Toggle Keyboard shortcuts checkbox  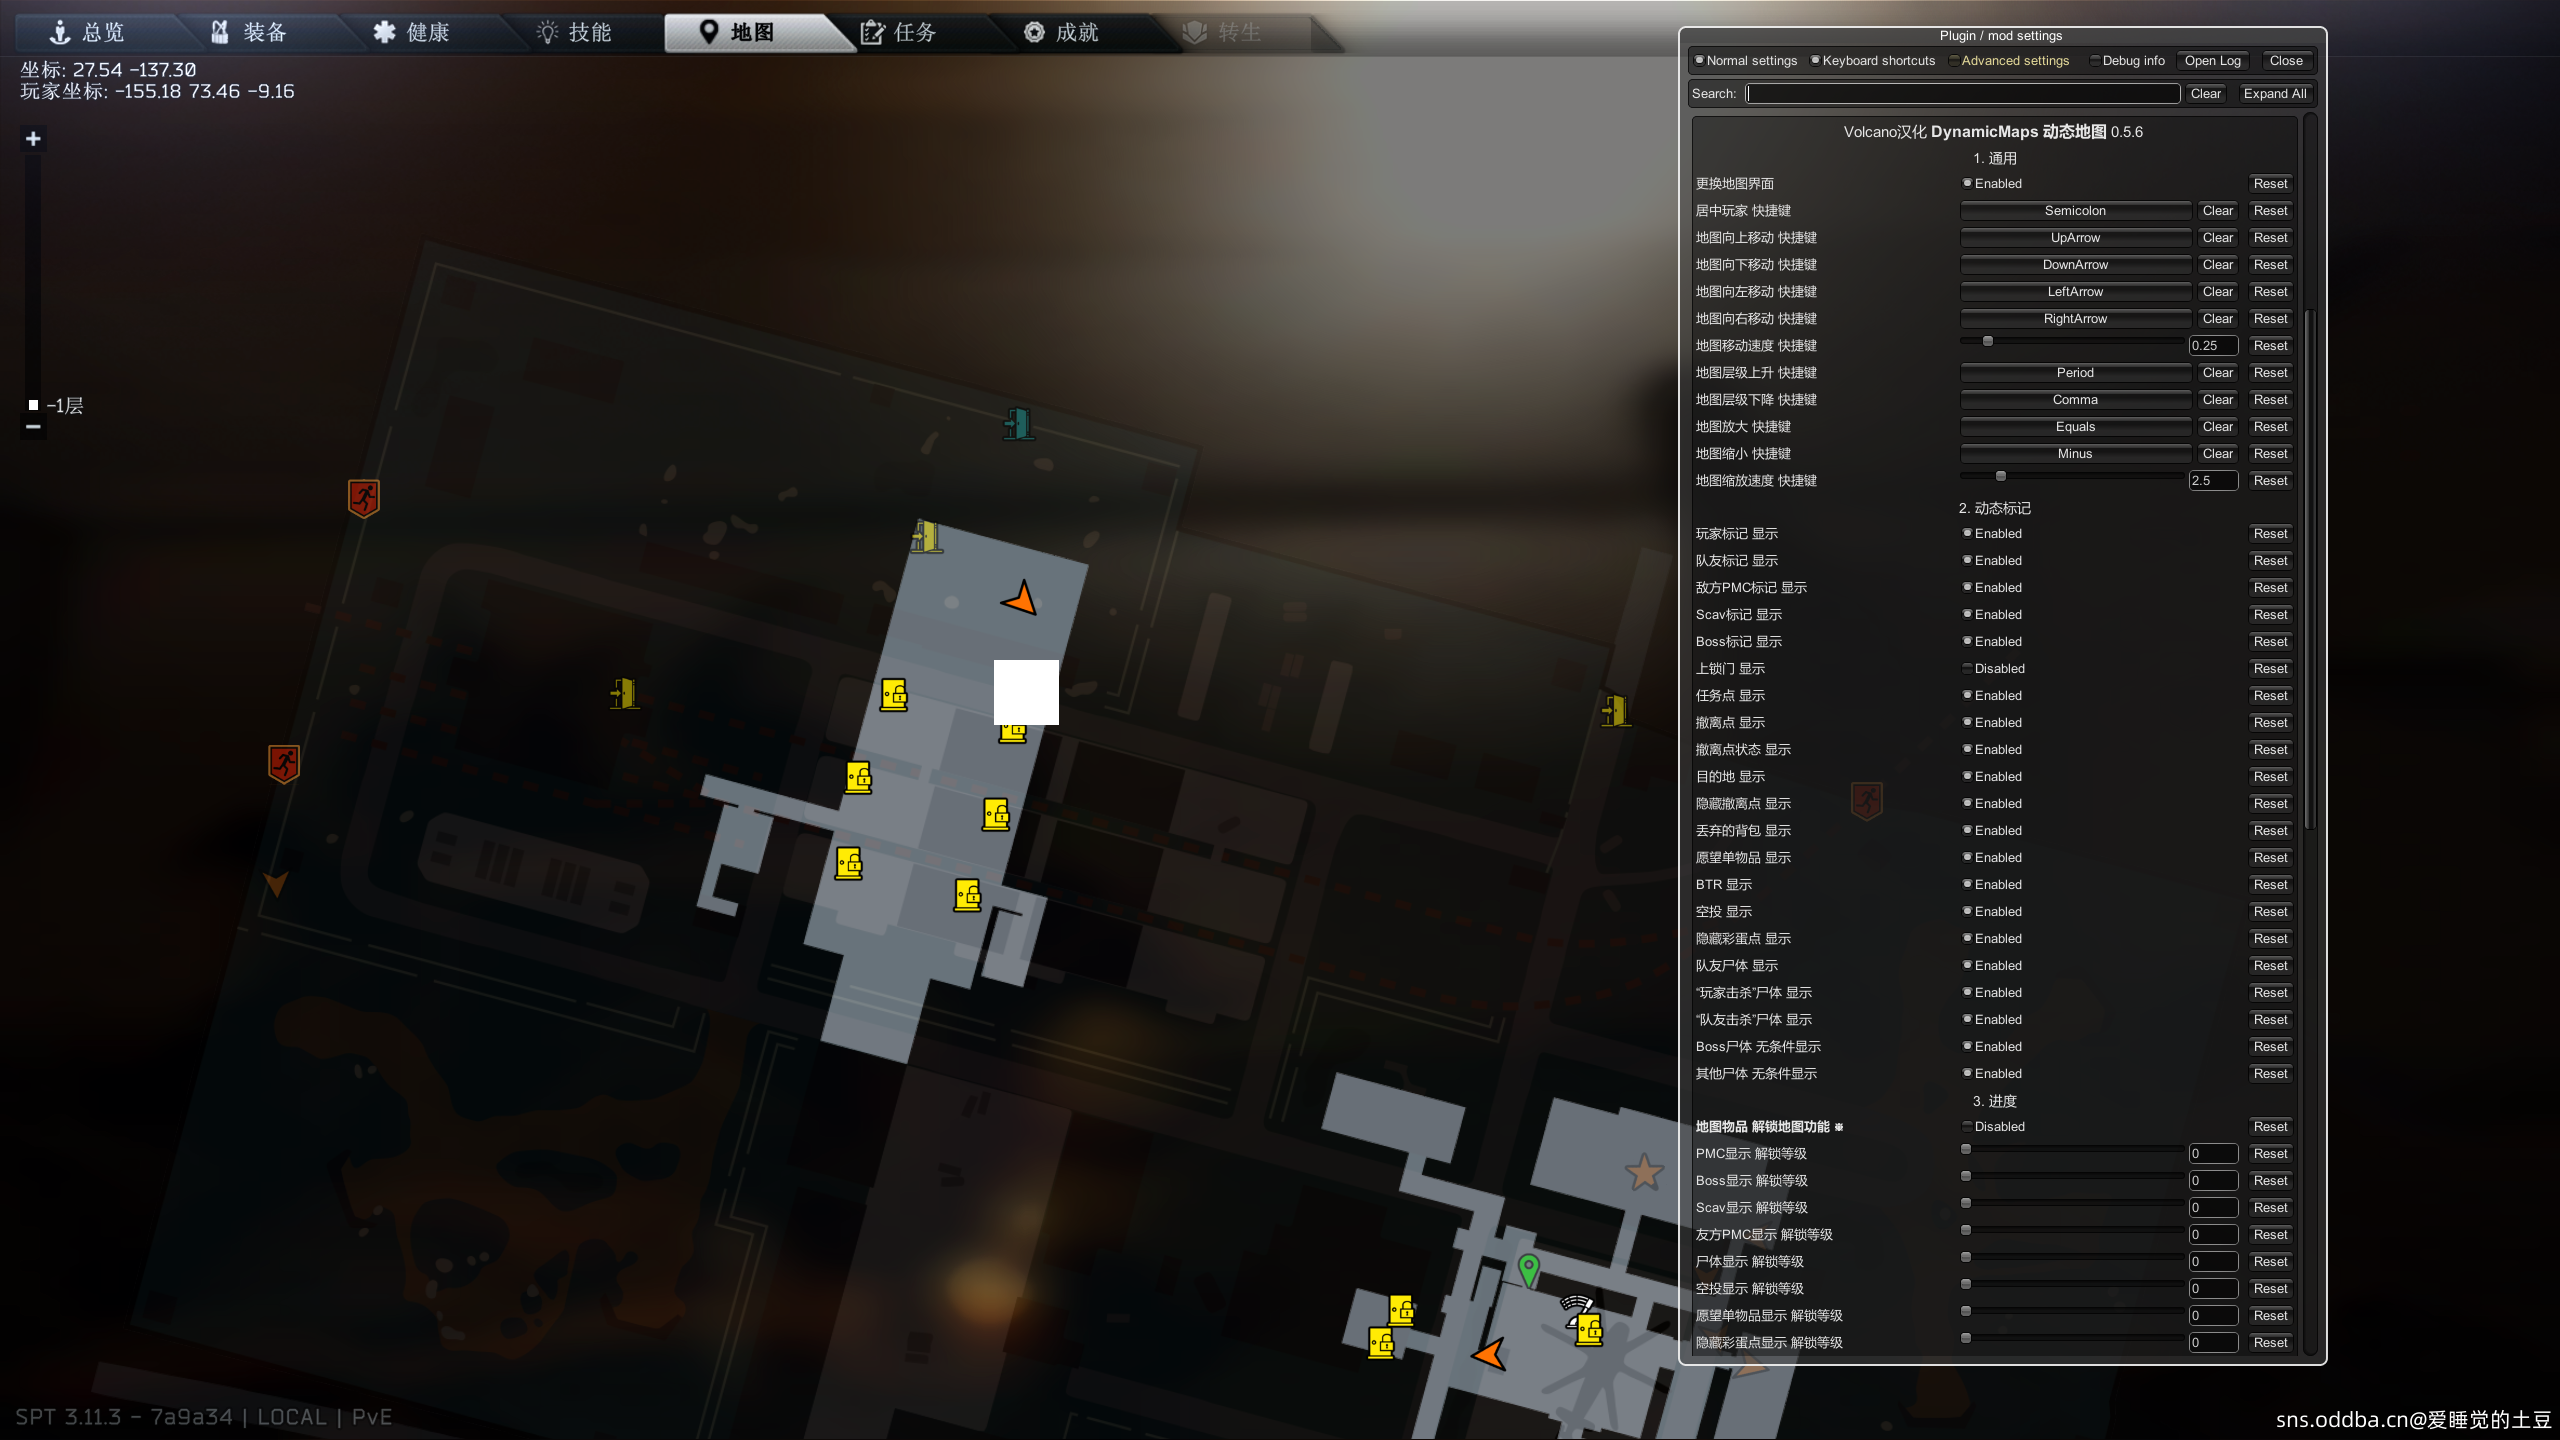[1815, 60]
